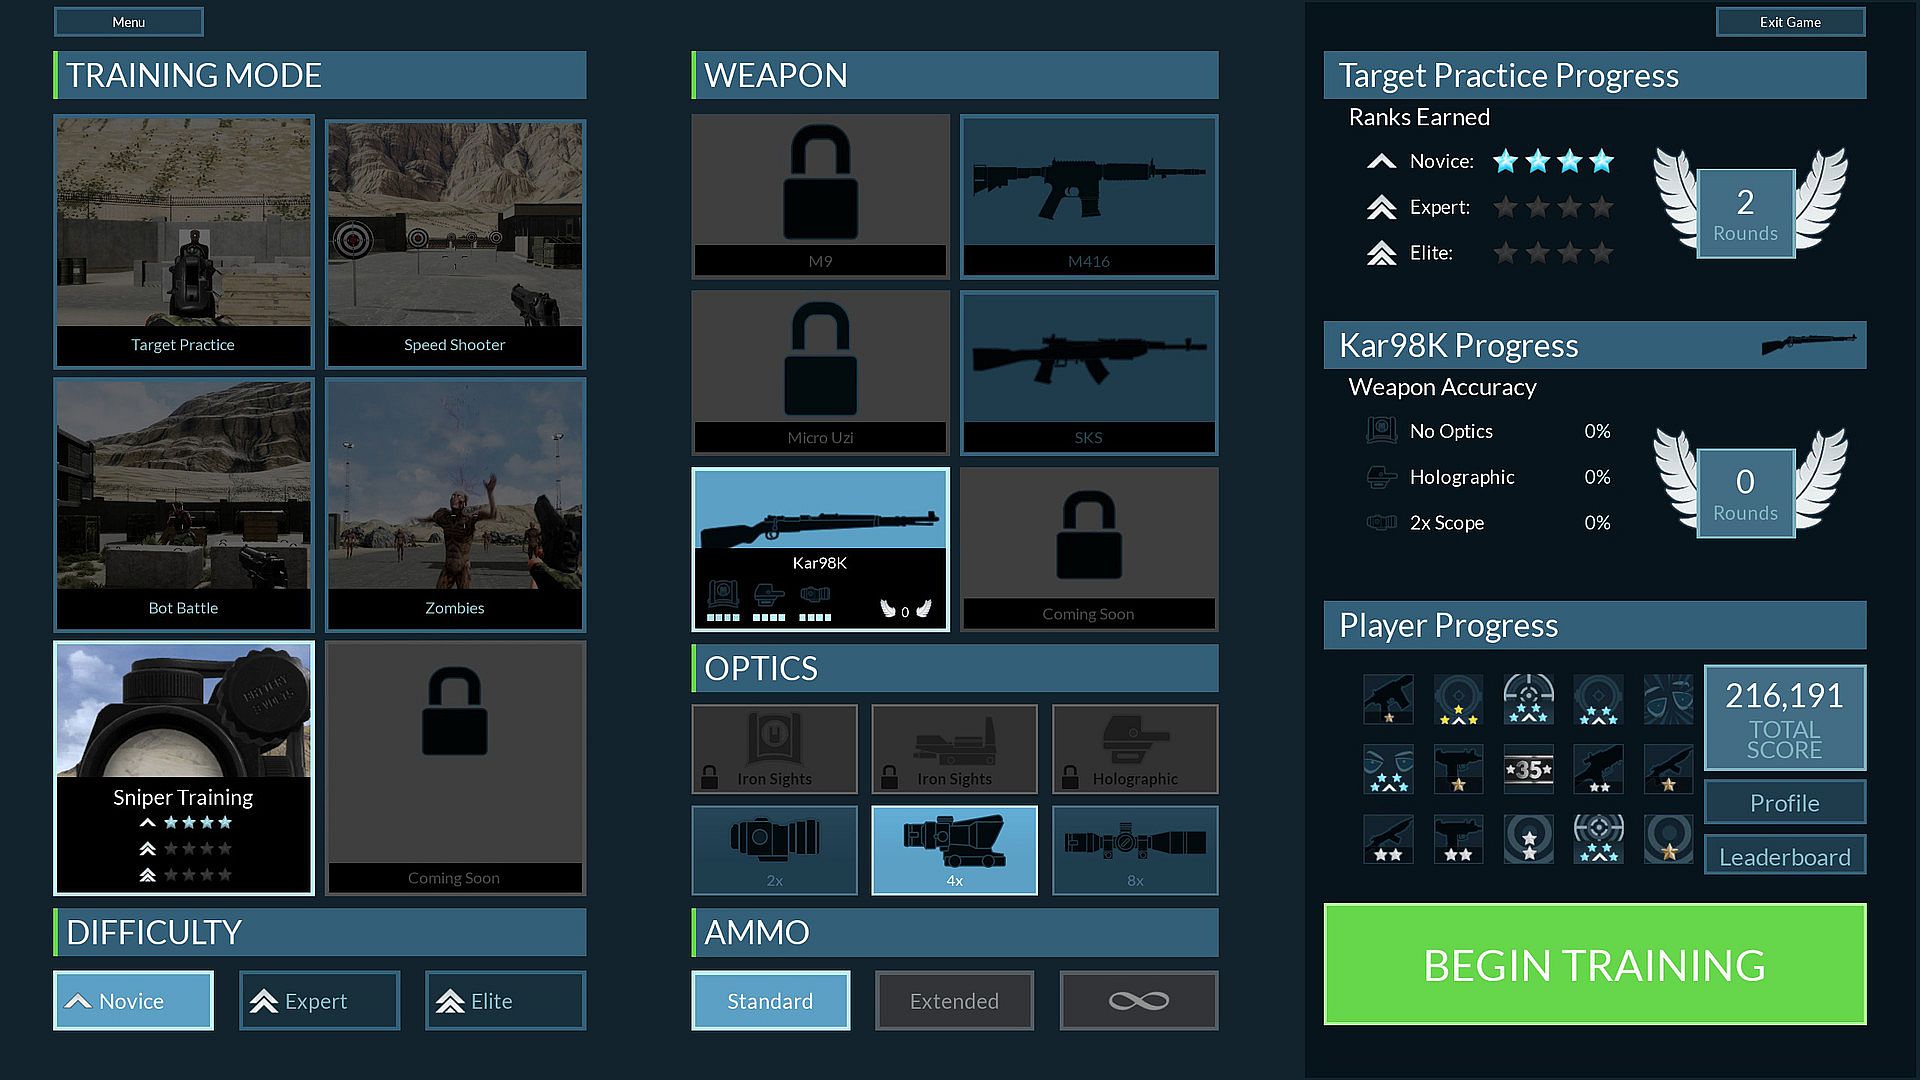This screenshot has height=1080, width=1920.
Task: Choose the SKS rifle weapon
Action: (x=1089, y=372)
